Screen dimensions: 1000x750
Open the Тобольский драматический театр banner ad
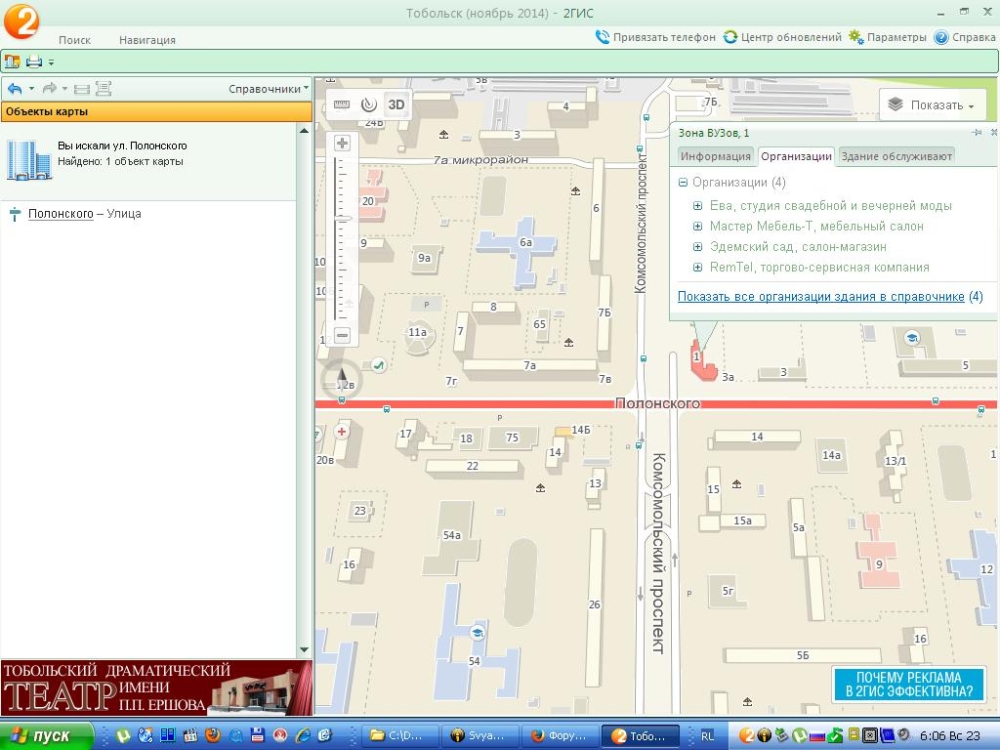pos(156,688)
